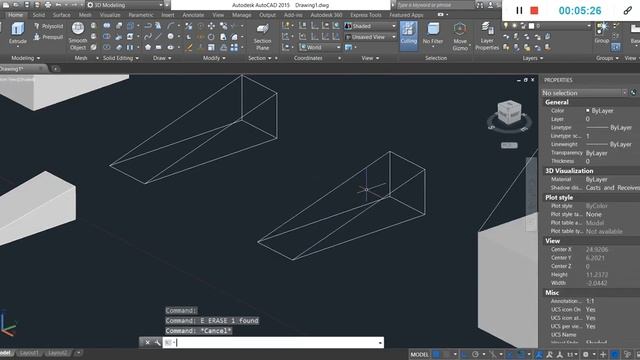
Task: Click the quick select icon in Properties panel
Action: pyautogui.click(x=633, y=93)
